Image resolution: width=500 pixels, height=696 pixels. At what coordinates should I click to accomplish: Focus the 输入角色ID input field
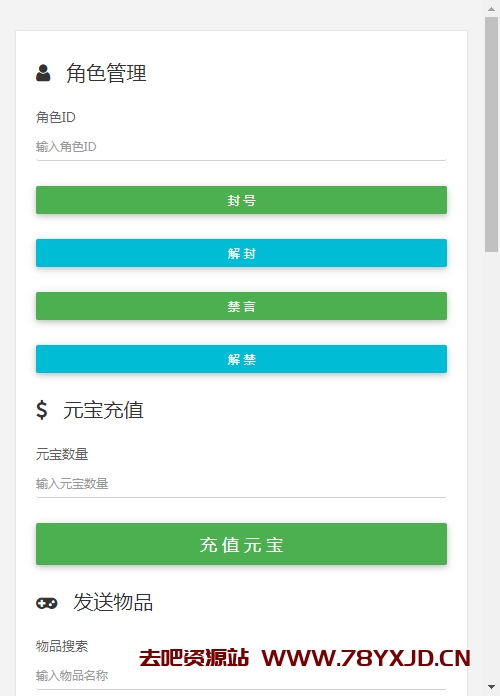(241, 147)
